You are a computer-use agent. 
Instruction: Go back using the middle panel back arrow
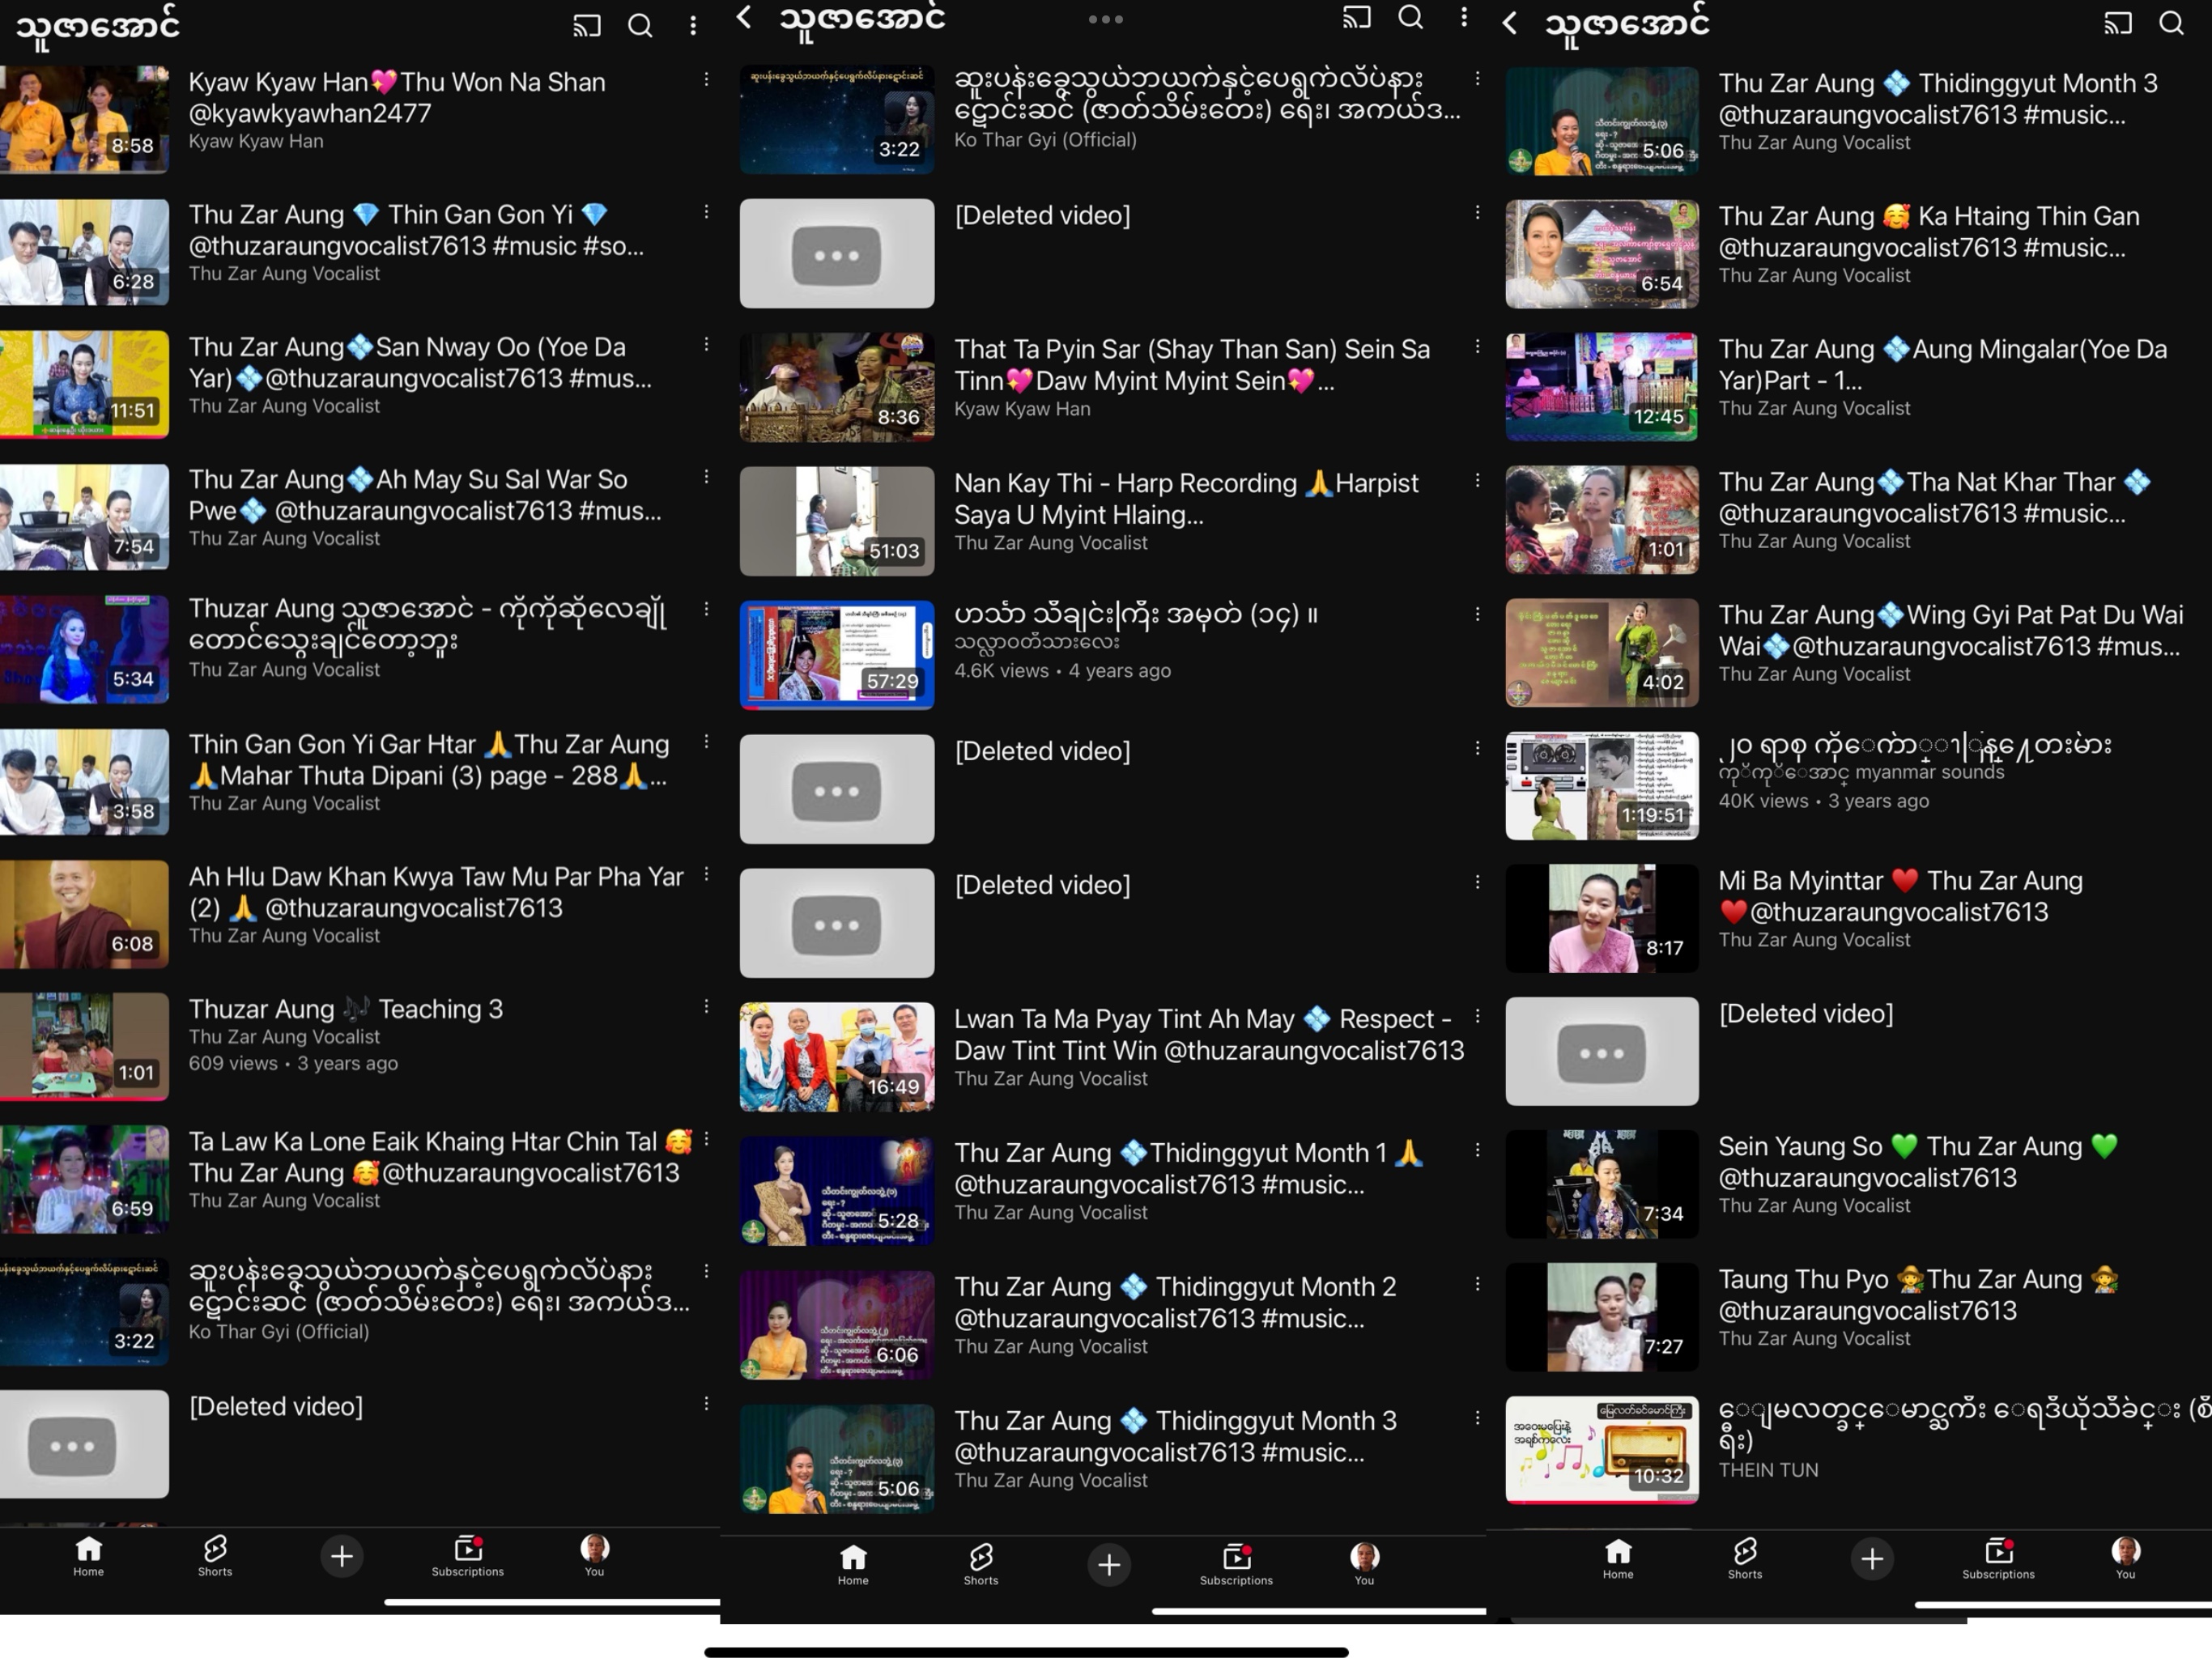(x=743, y=17)
